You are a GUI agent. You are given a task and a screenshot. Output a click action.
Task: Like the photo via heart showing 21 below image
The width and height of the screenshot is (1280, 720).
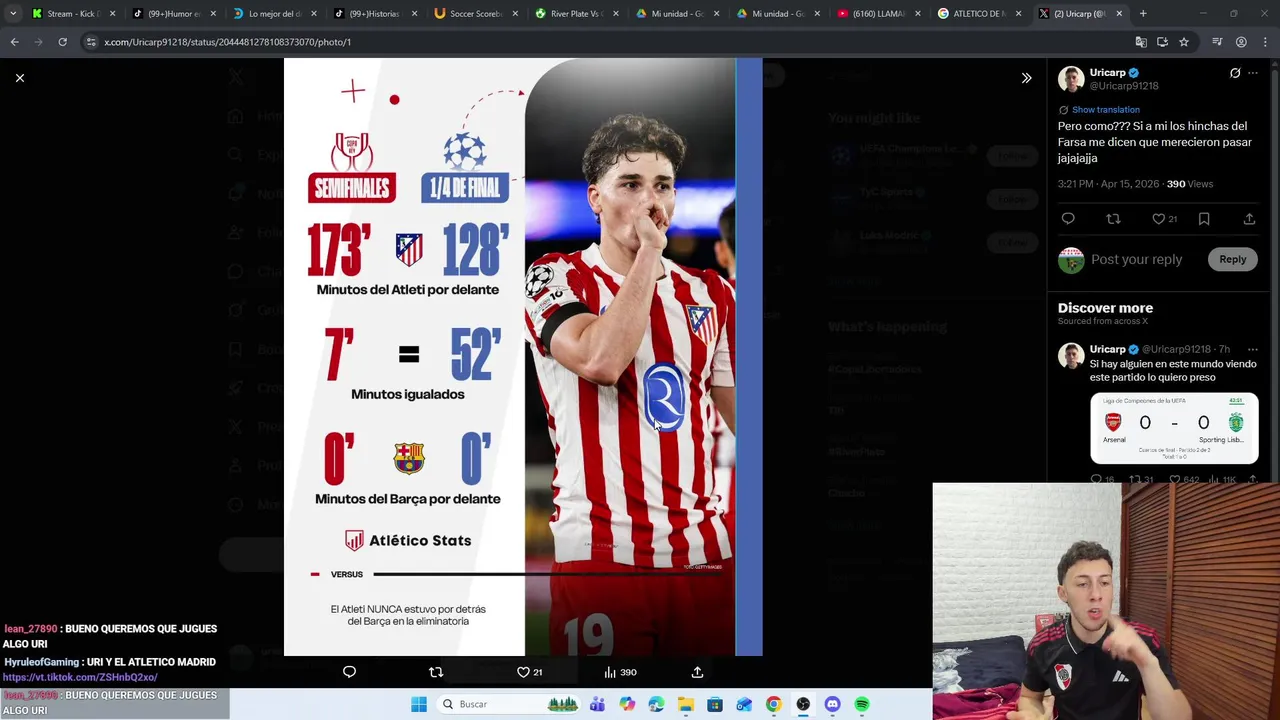coord(529,672)
